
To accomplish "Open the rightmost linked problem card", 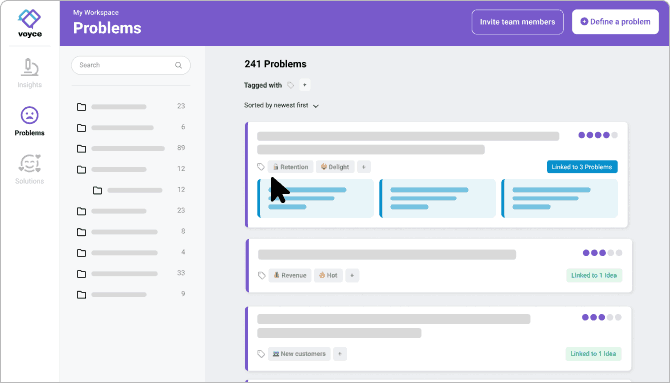I will [x=559, y=198].
